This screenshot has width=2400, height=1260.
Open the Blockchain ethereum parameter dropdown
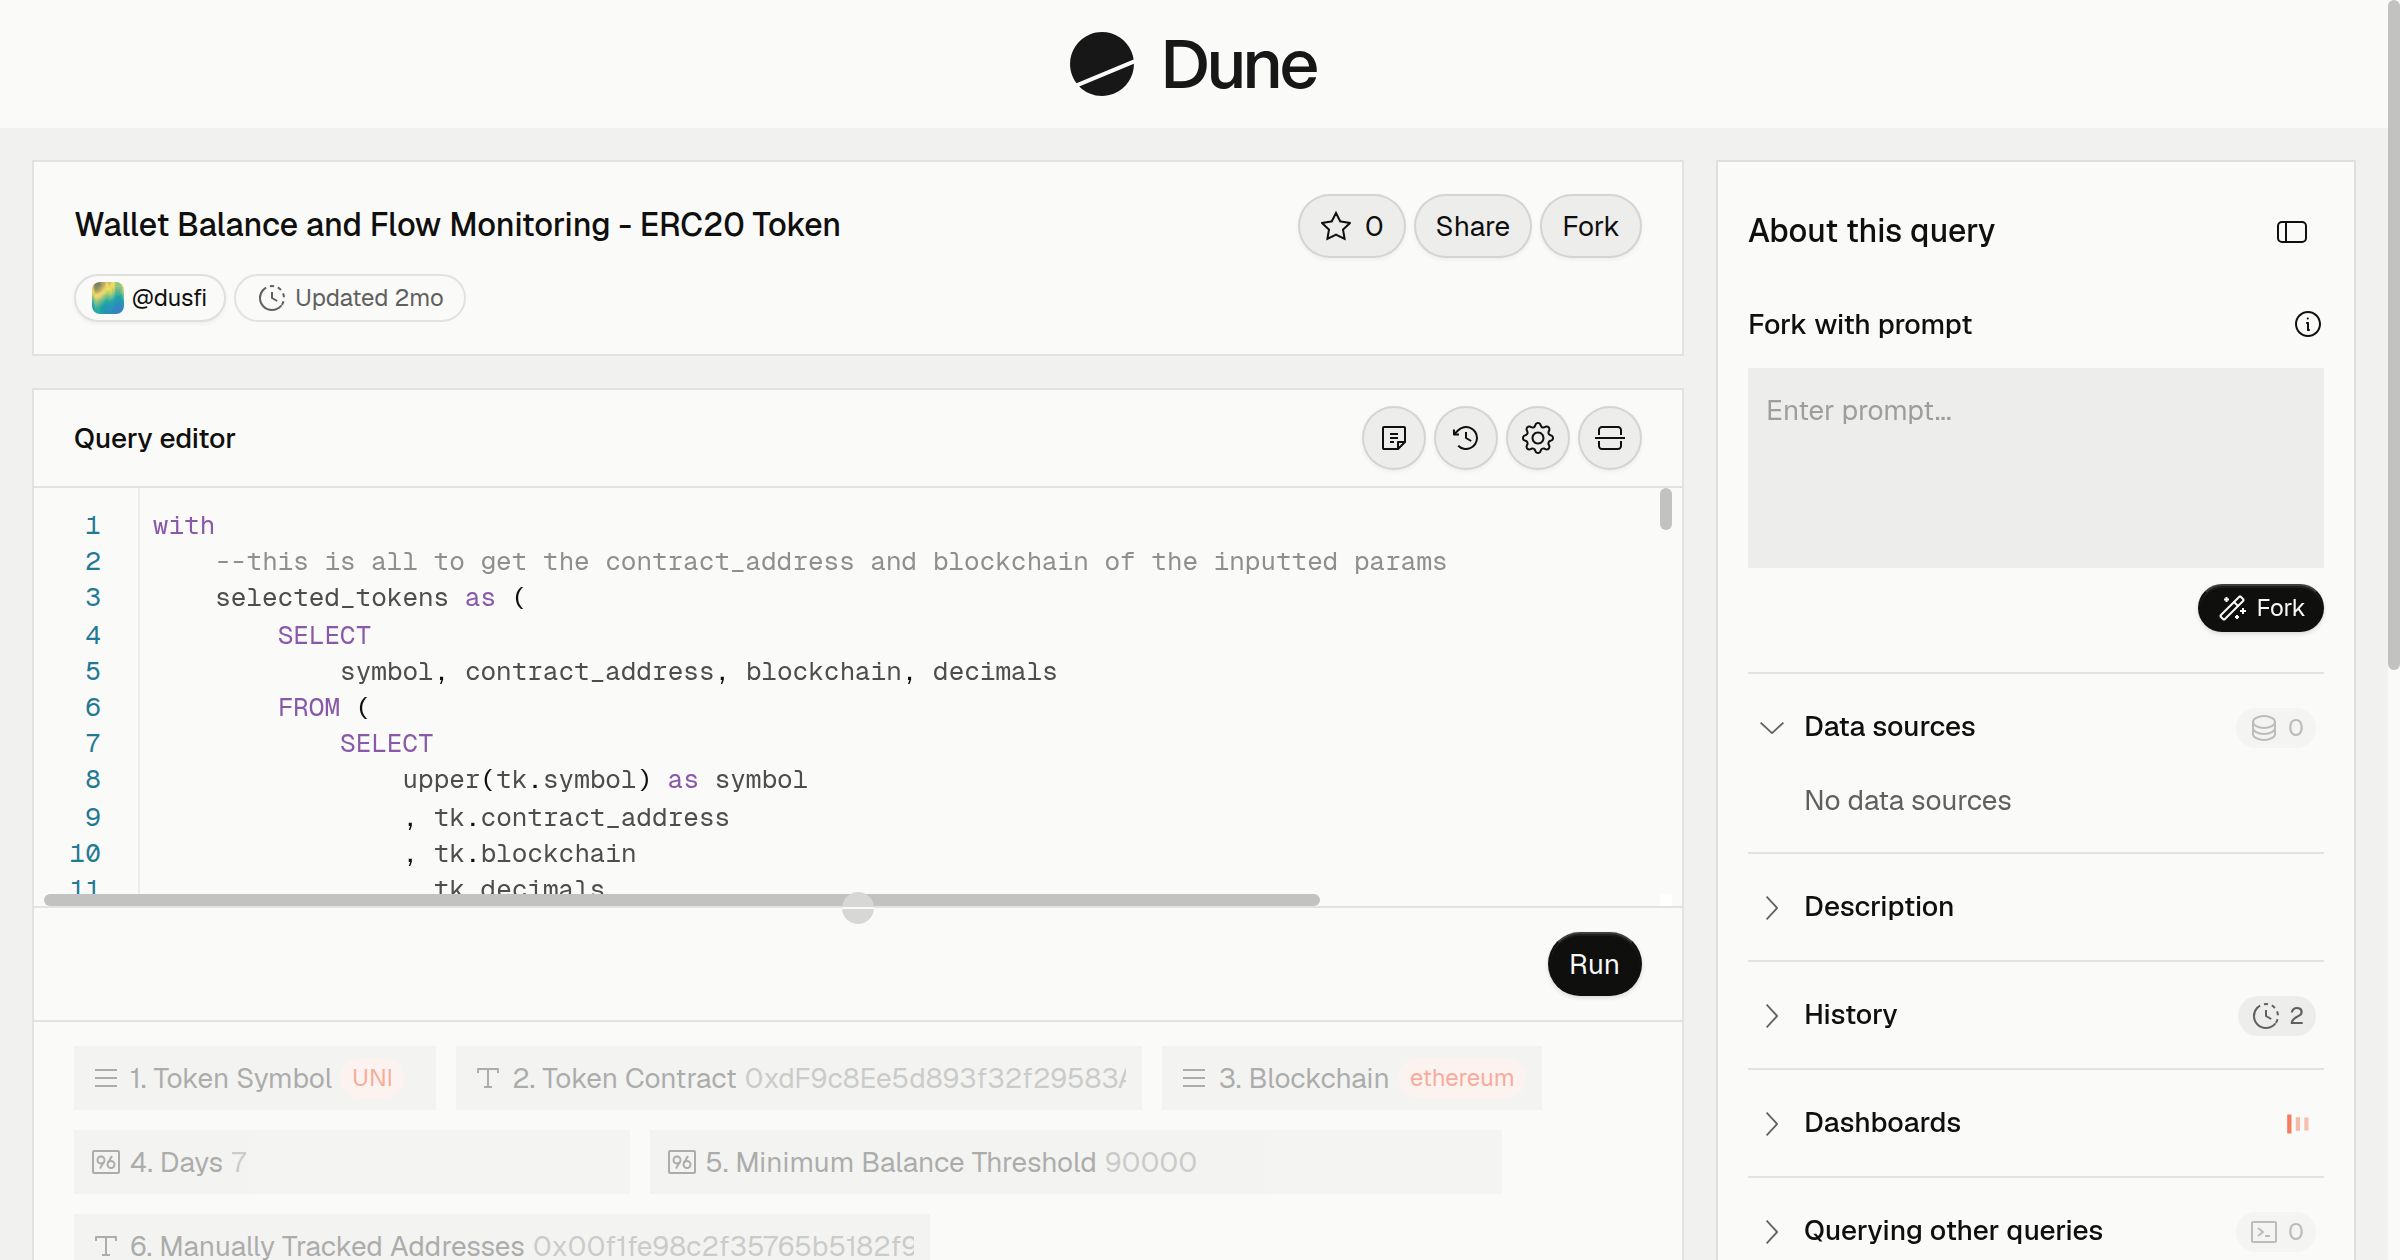tap(1352, 1078)
